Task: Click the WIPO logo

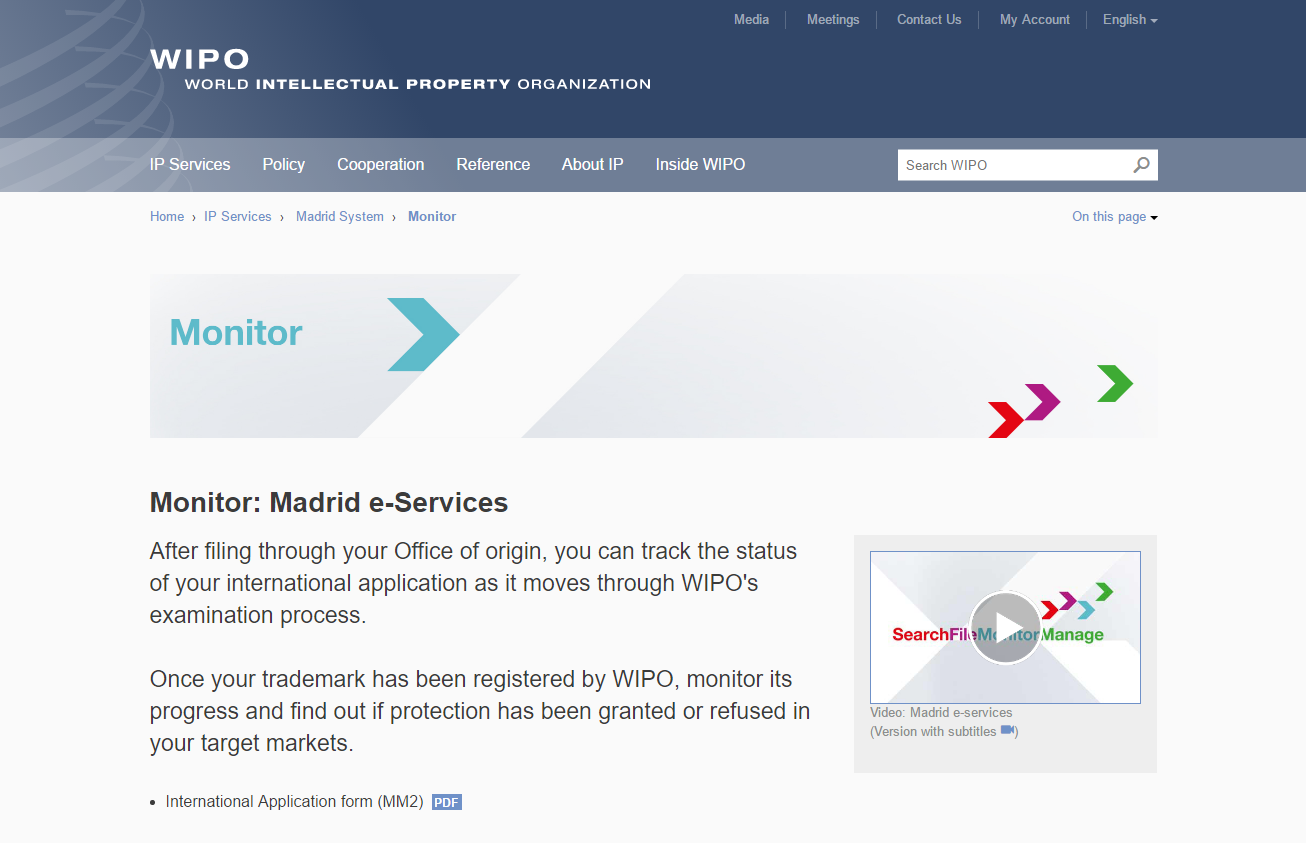Action: coord(200,59)
